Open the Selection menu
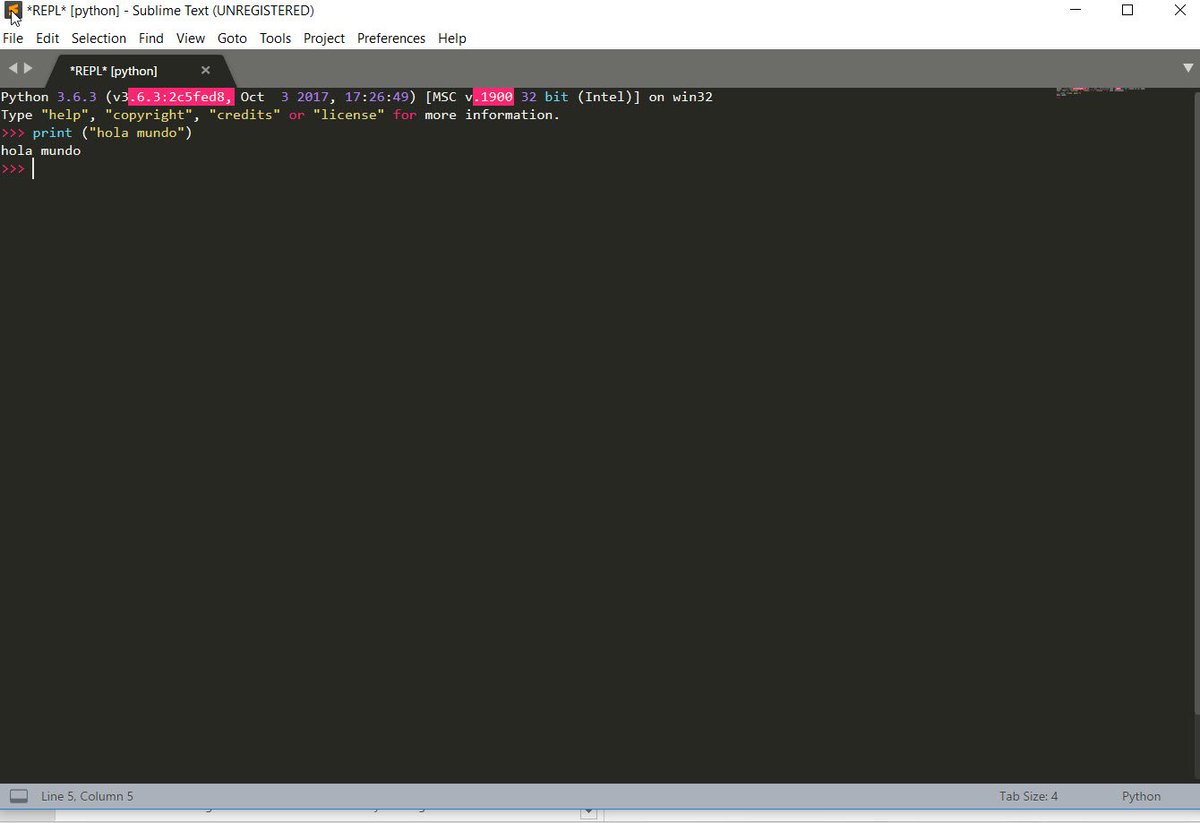Image resolution: width=1200 pixels, height=823 pixels. pyautogui.click(x=99, y=38)
